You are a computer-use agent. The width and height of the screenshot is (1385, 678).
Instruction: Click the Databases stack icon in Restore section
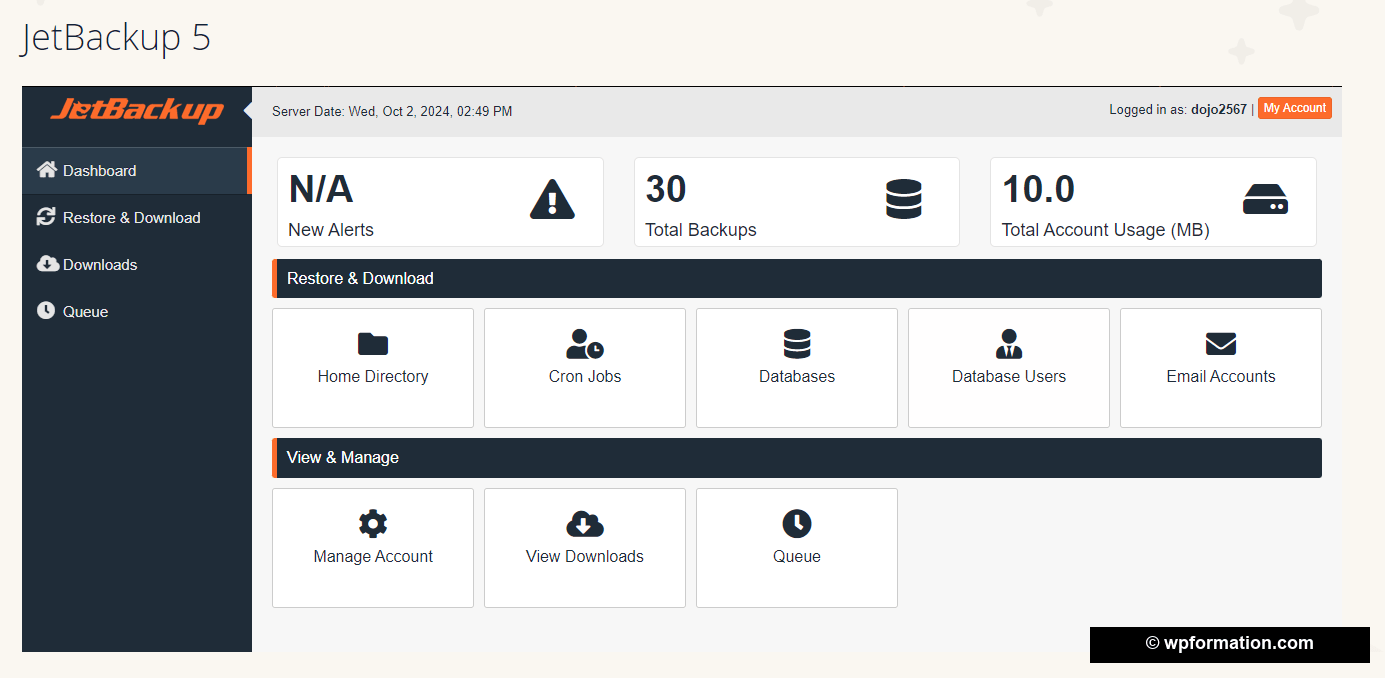(x=797, y=344)
